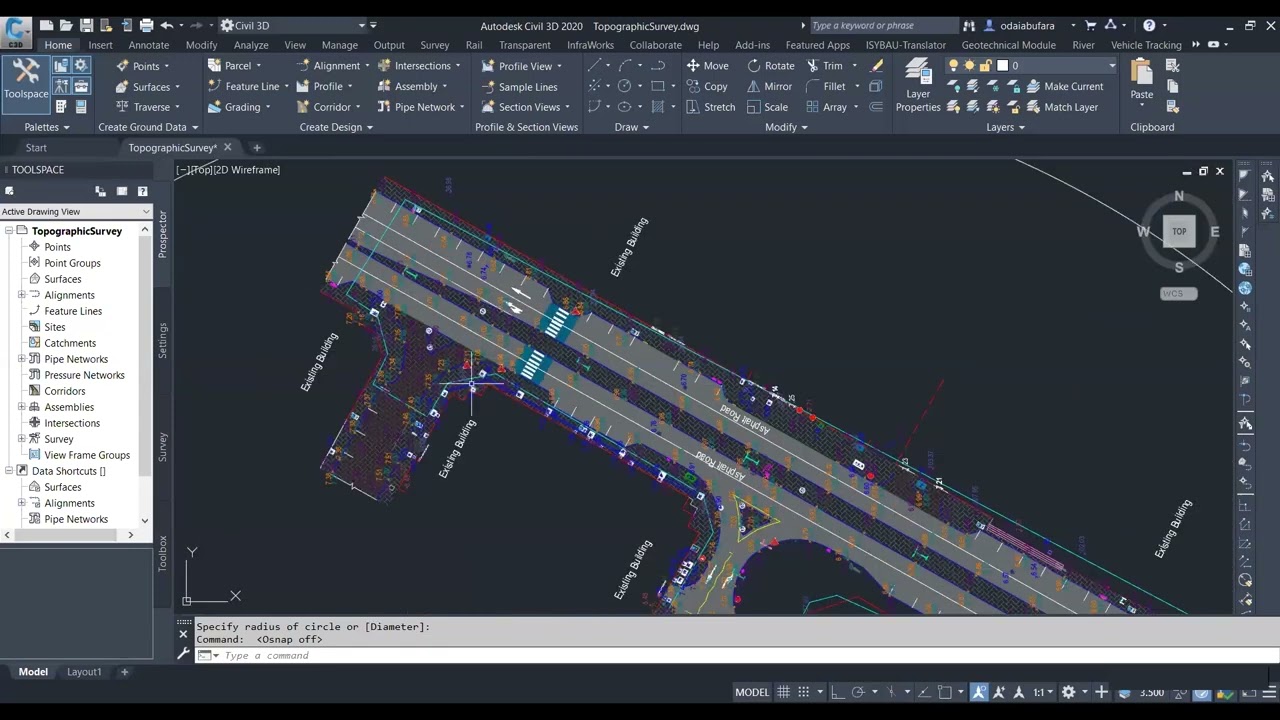
Task: Click the Trim tool
Action: (x=824, y=66)
